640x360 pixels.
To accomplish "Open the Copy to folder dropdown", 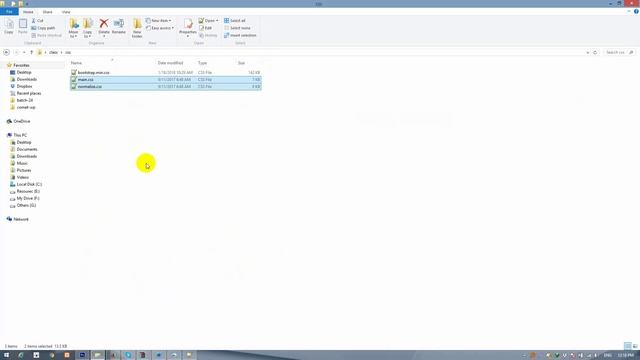I will [88, 28].
